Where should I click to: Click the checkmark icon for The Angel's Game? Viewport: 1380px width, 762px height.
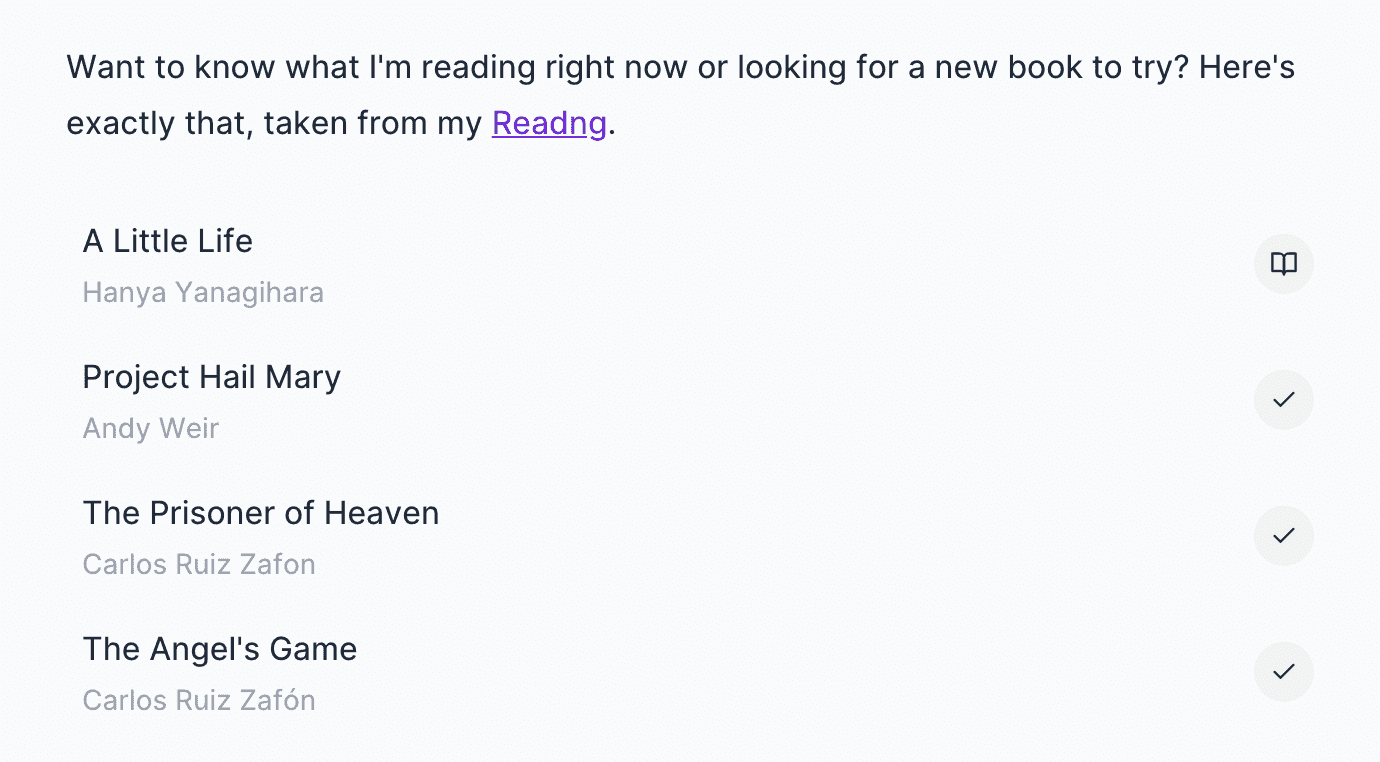click(x=1283, y=672)
